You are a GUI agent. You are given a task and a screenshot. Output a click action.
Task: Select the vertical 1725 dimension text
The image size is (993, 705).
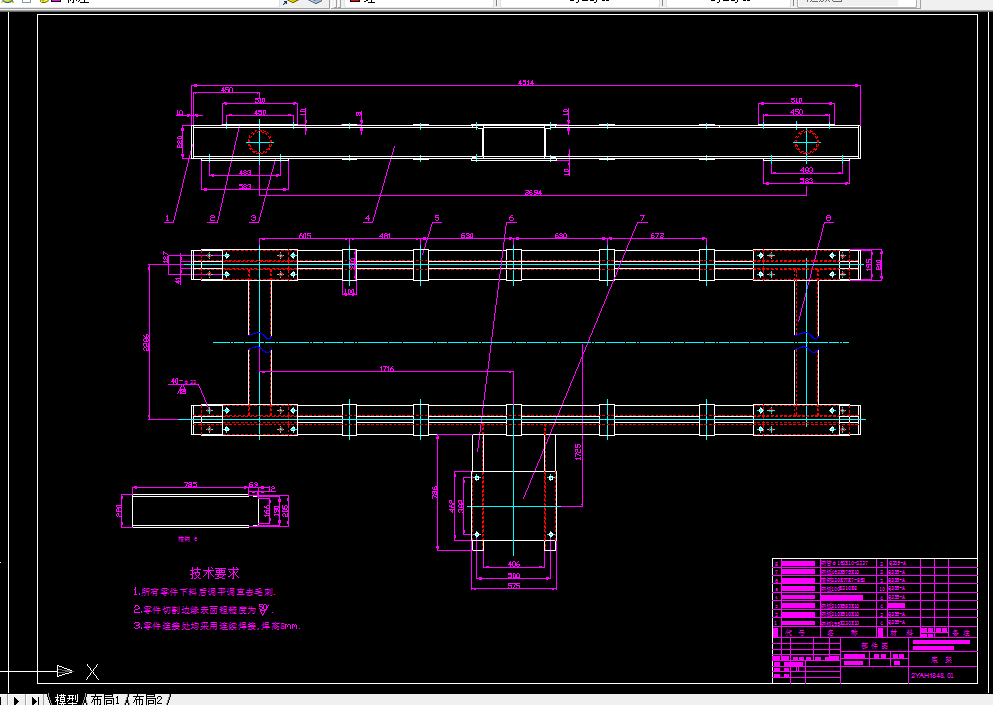(578, 452)
